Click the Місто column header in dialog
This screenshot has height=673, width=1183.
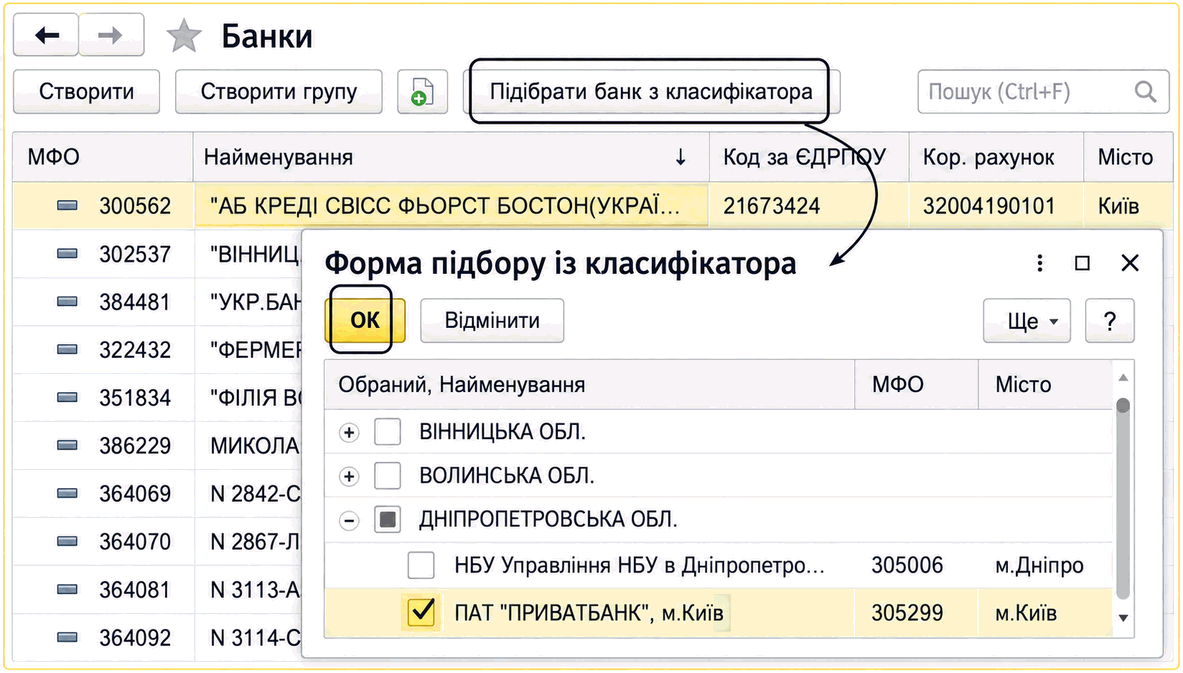pos(1045,385)
